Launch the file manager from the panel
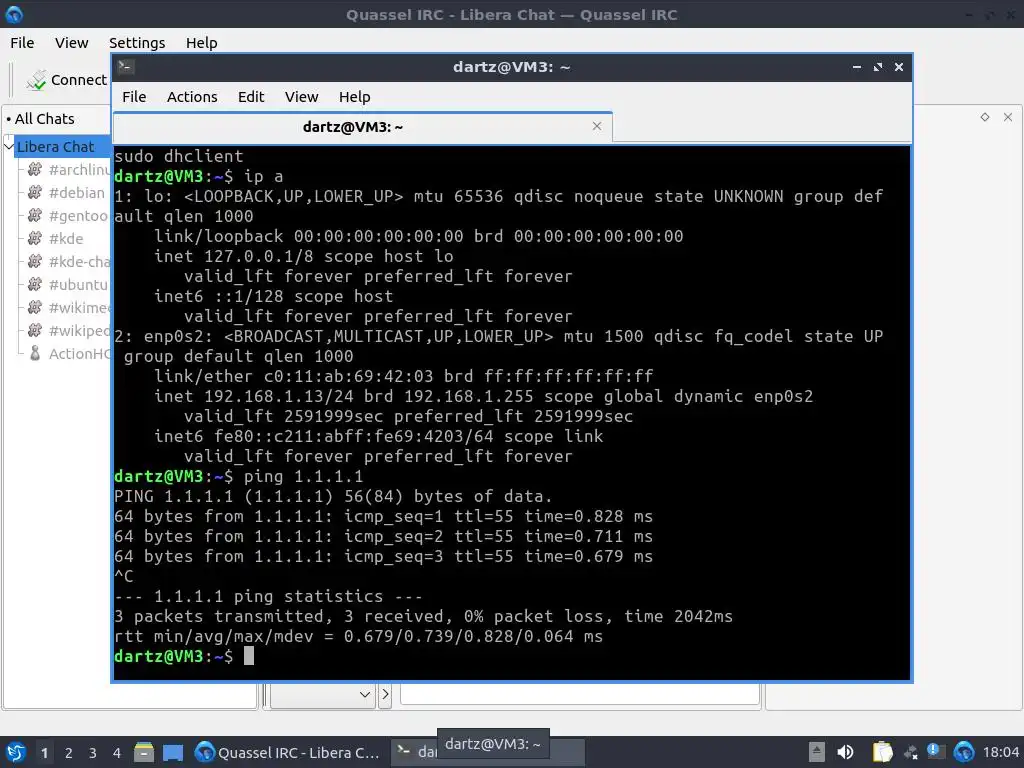The image size is (1024, 768). pos(144,752)
